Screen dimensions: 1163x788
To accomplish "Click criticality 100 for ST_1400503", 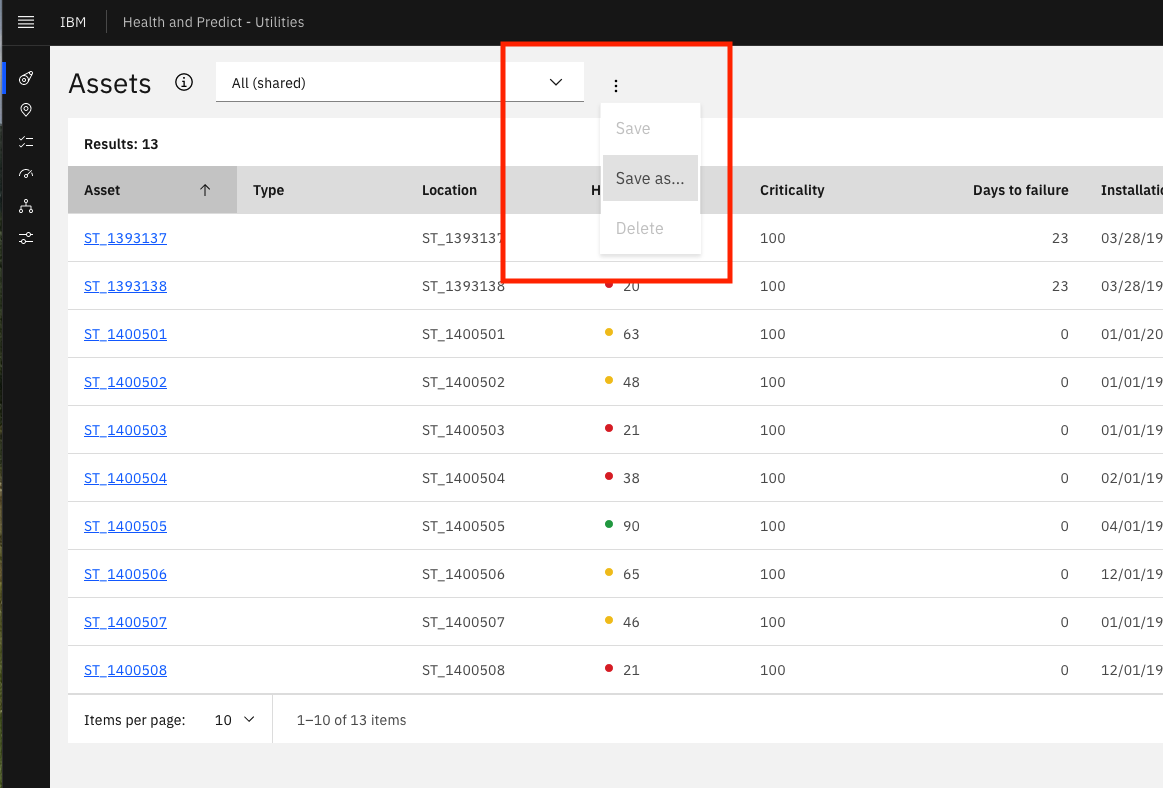I will click(773, 430).
